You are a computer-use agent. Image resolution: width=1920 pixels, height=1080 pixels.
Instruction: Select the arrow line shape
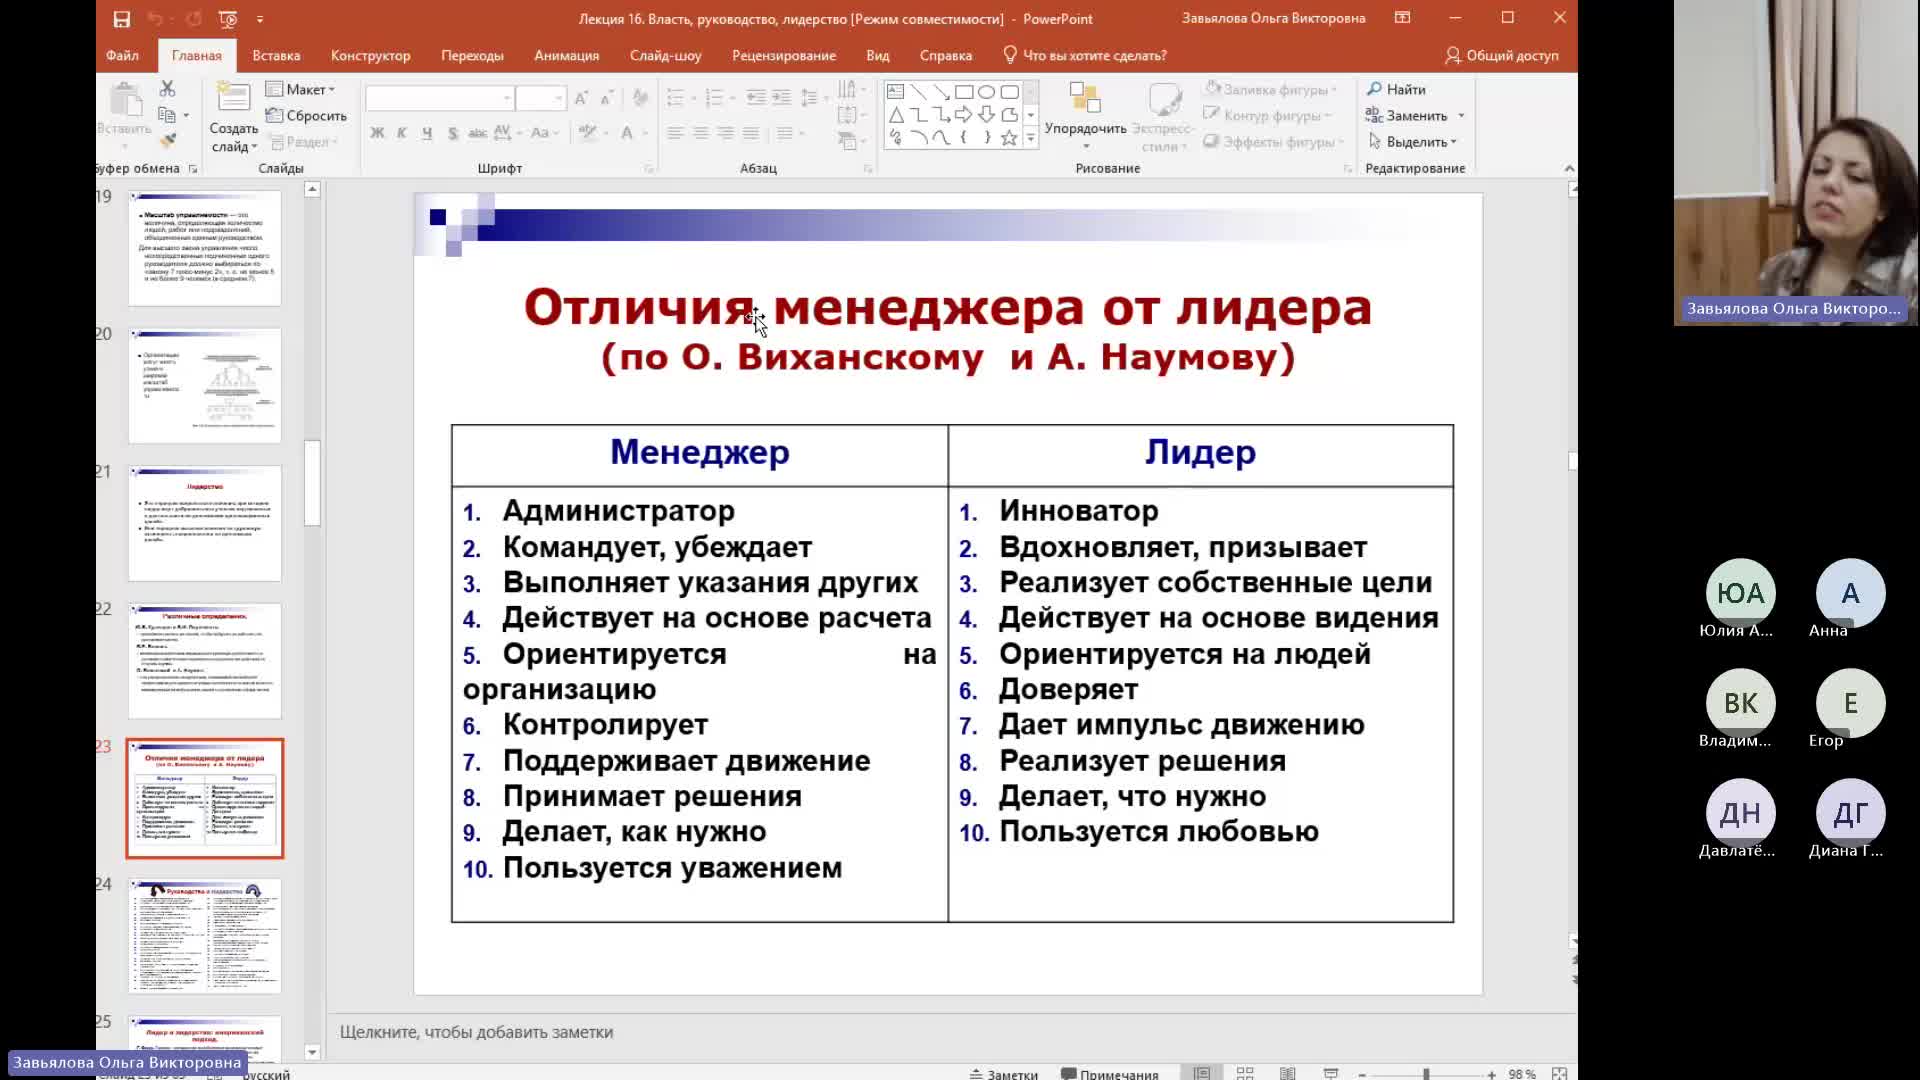[941, 91]
